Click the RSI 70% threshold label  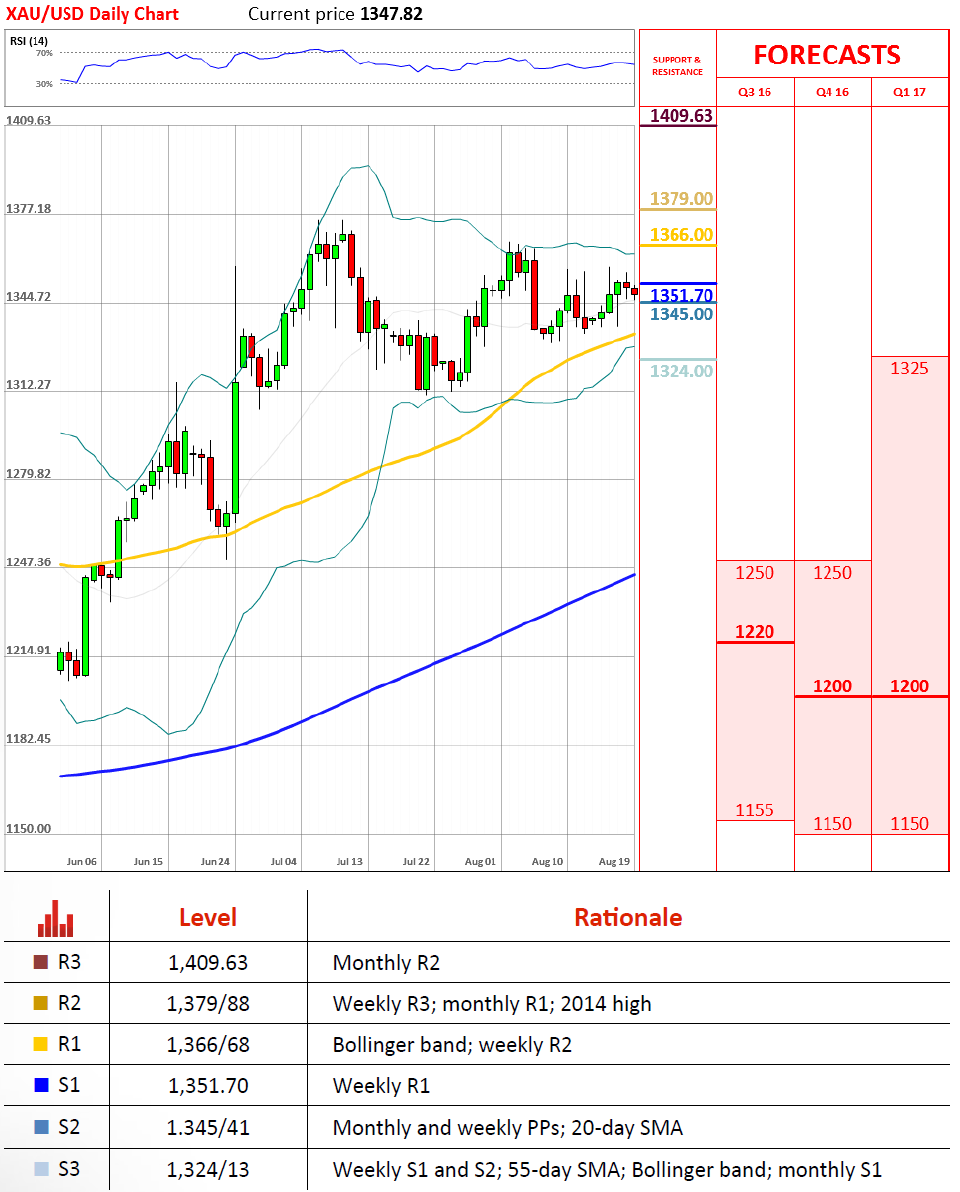click(44, 53)
